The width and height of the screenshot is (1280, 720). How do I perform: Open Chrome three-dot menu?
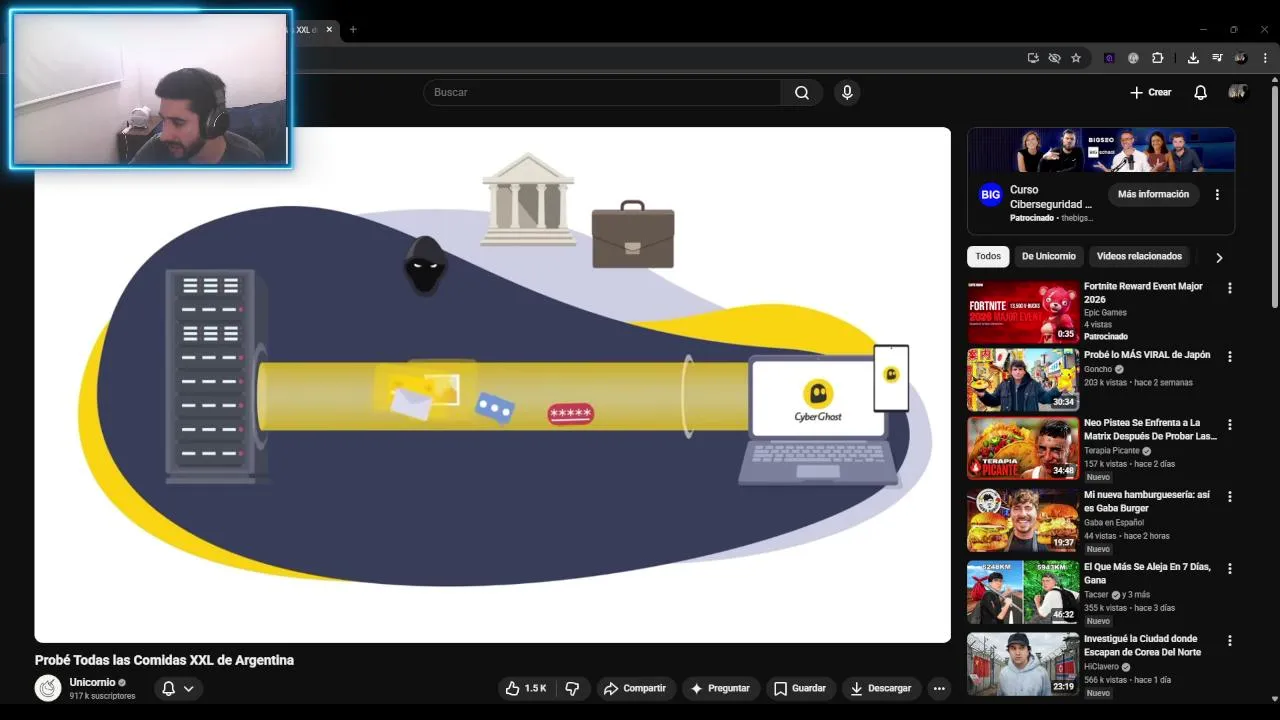(x=1265, y=58)
